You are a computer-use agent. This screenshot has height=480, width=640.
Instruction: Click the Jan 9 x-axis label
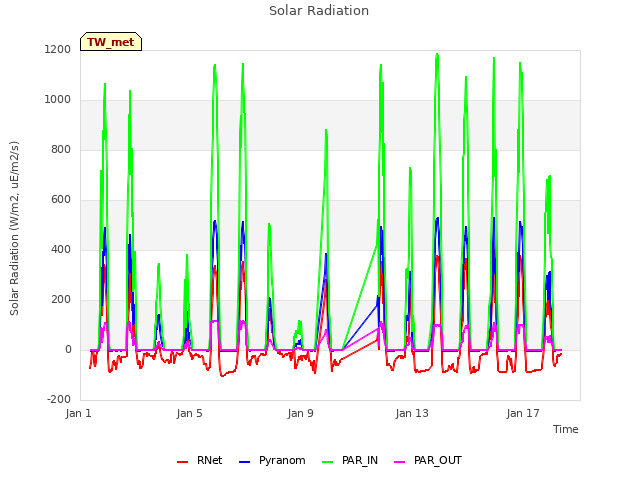tap(300, 413)
